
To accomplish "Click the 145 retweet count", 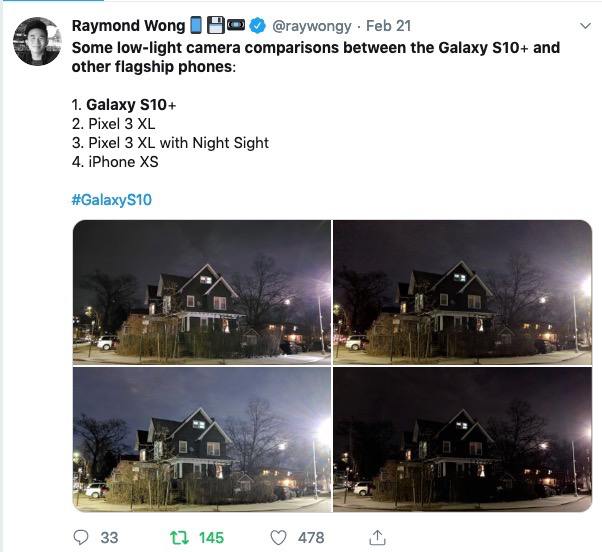I will coord(211,537).
